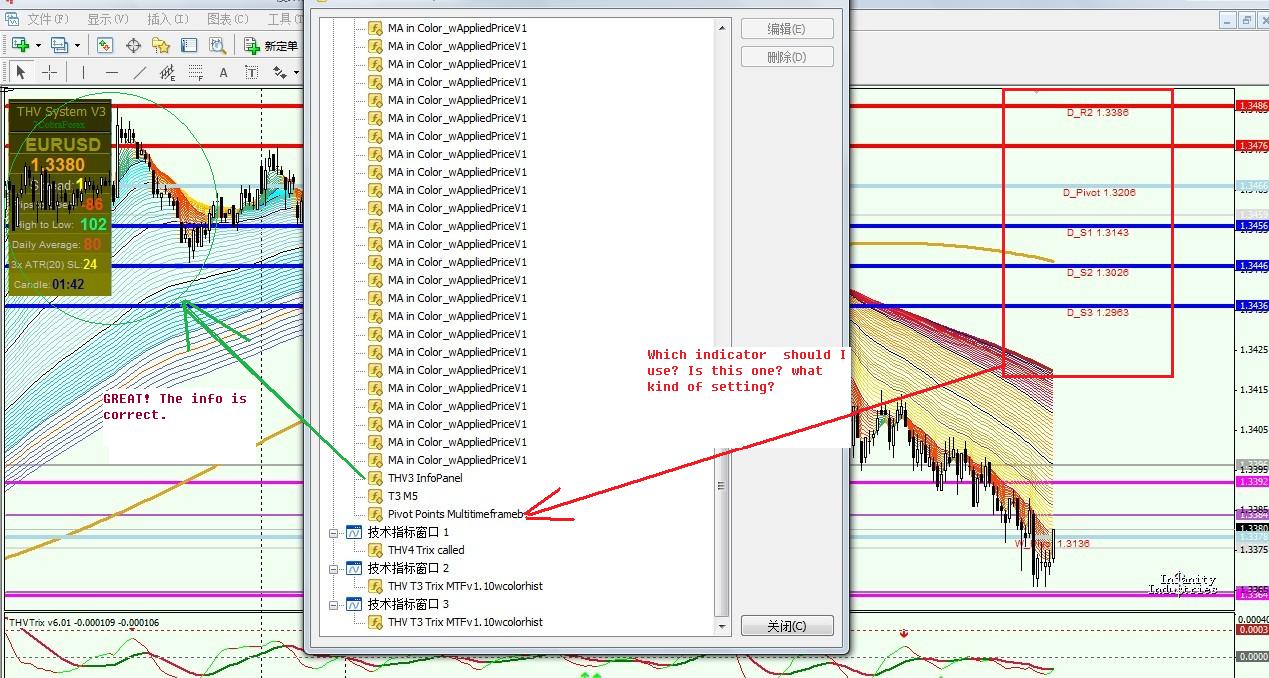Viewport: 1269px width, 678px height.
Task: Click the D_S1 1.3143 chart label
Action: click(1097, 232)
